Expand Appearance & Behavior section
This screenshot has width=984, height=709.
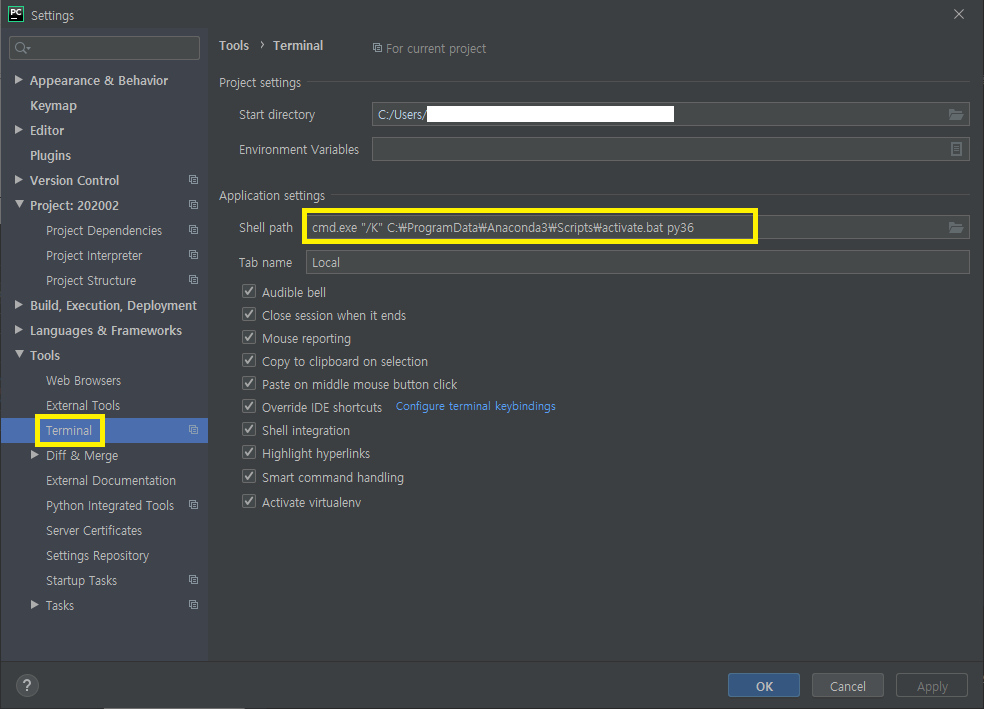click(19, 80)
